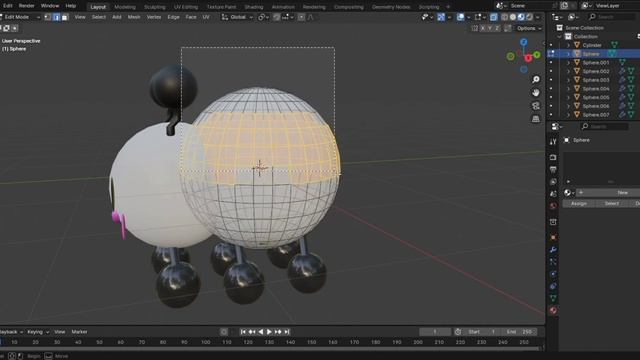Open the Object properties tab icon
The image size is (640, 360).
(x=553, y=237)
